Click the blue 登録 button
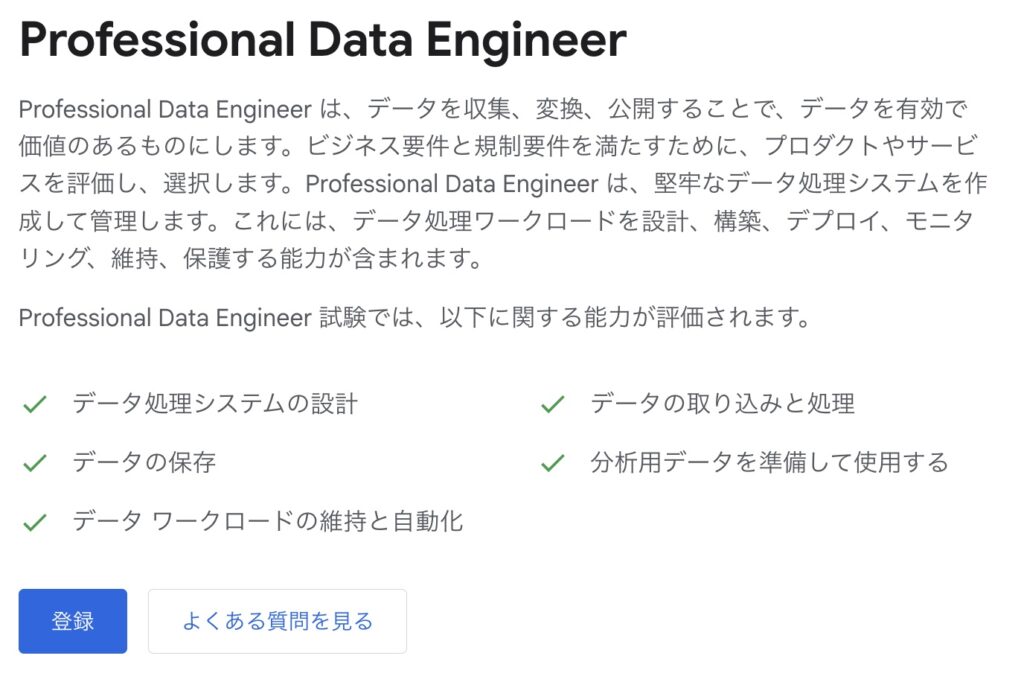 [x=72, y=620]
